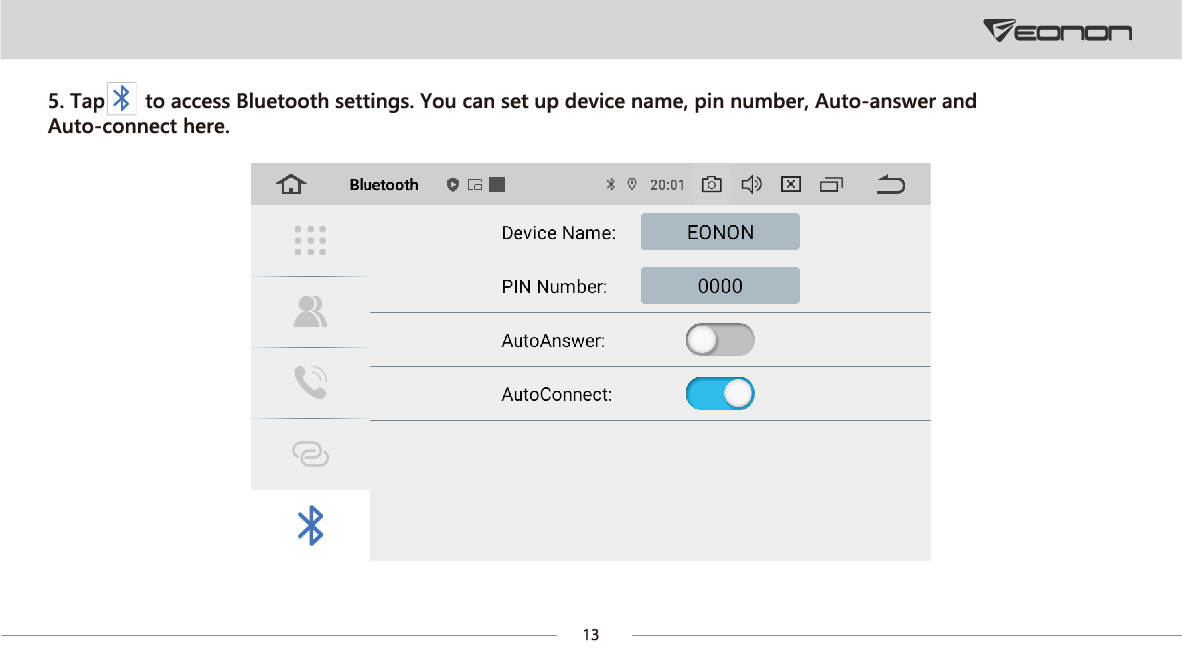The height and width of the screenshot is (650, 1182).
Task: Tap the PIN Number: label
Action: [554, 287]
